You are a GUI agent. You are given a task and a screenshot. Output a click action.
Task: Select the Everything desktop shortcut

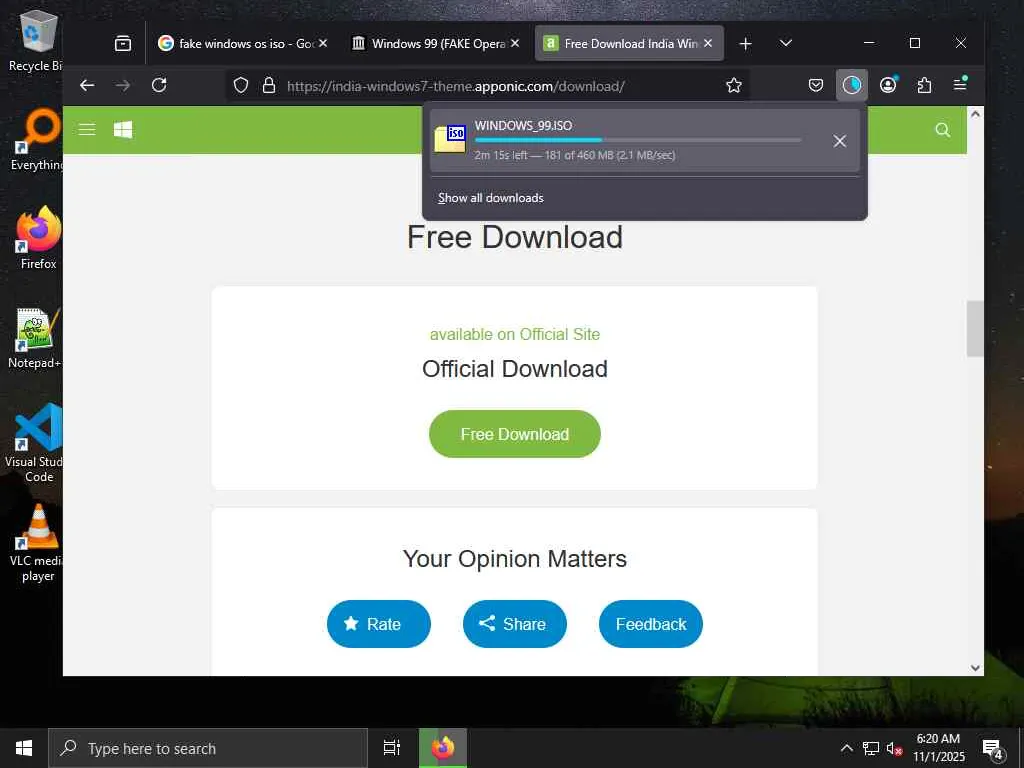click(x=37, y=140)
